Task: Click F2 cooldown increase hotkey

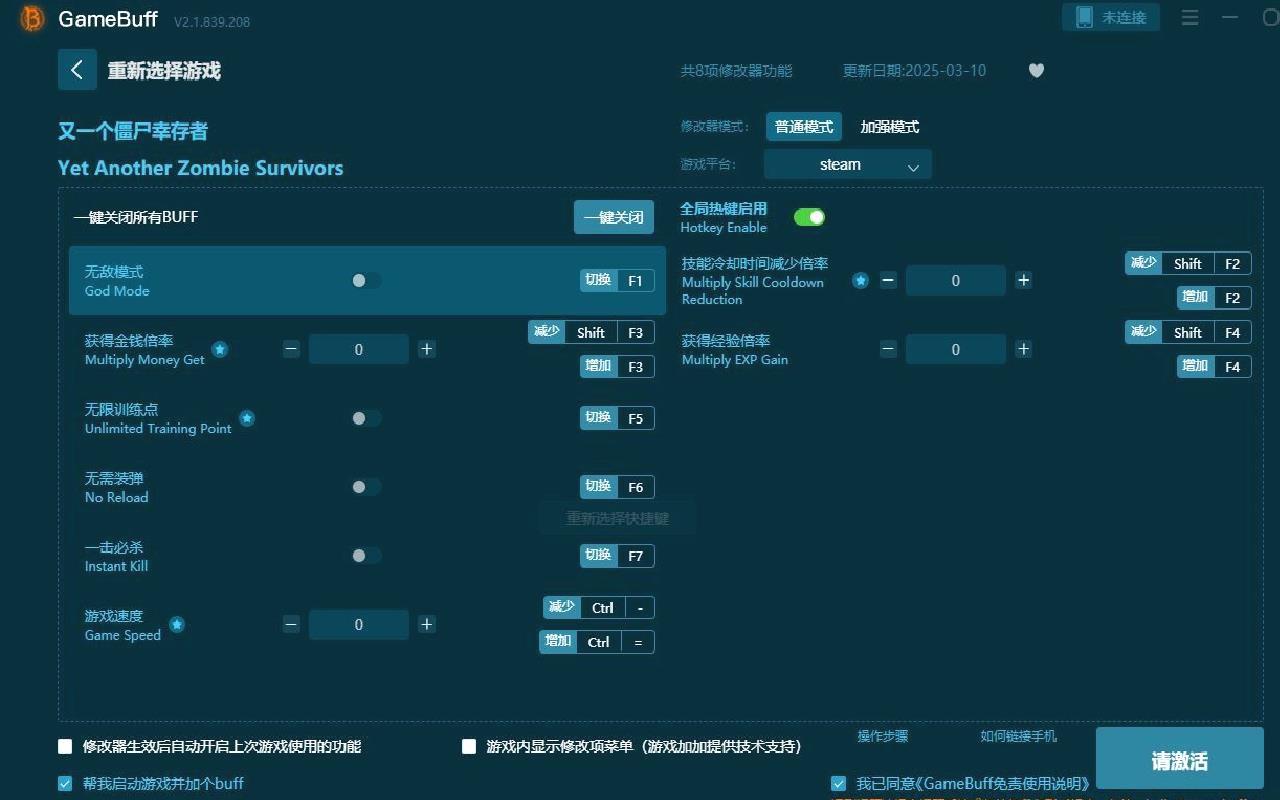Action: tap(1214, 297)
